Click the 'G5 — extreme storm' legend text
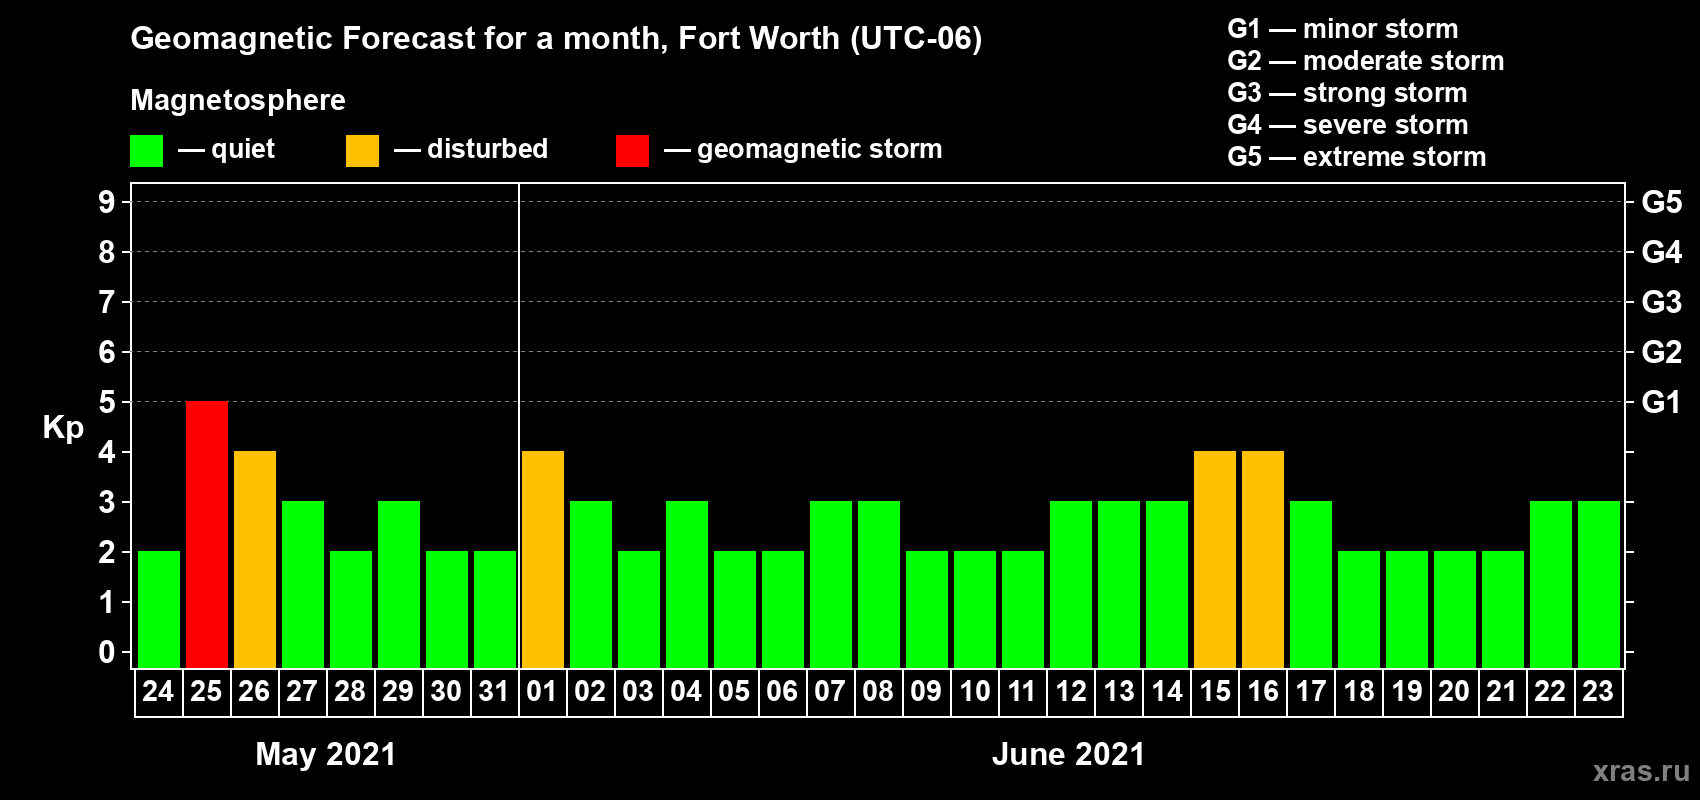1700x800 pixels. coord(1356,156)
